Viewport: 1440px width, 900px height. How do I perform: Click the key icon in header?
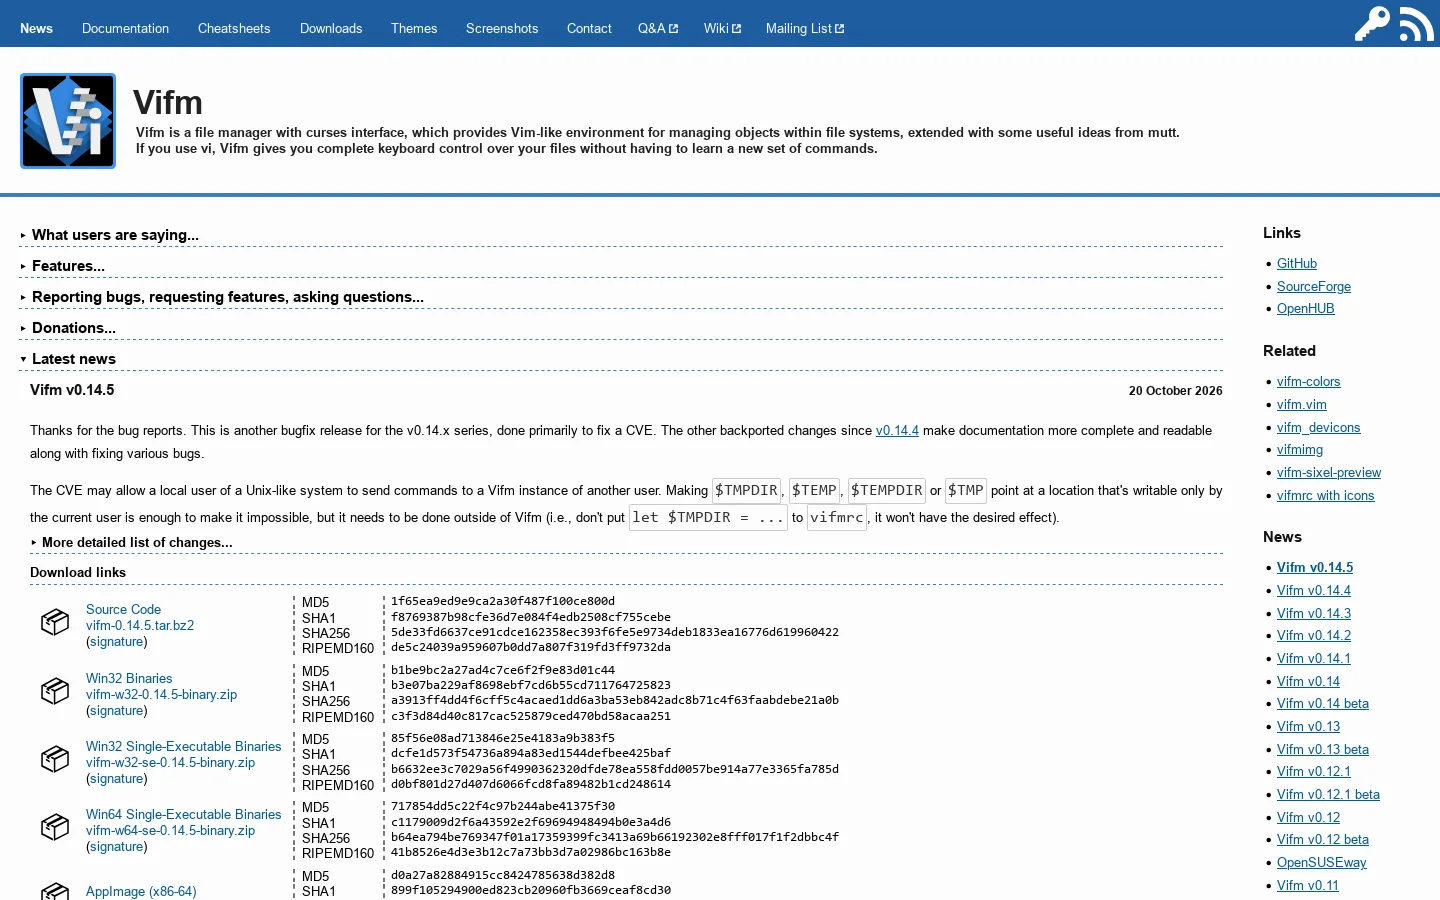tap(1372, 23)
